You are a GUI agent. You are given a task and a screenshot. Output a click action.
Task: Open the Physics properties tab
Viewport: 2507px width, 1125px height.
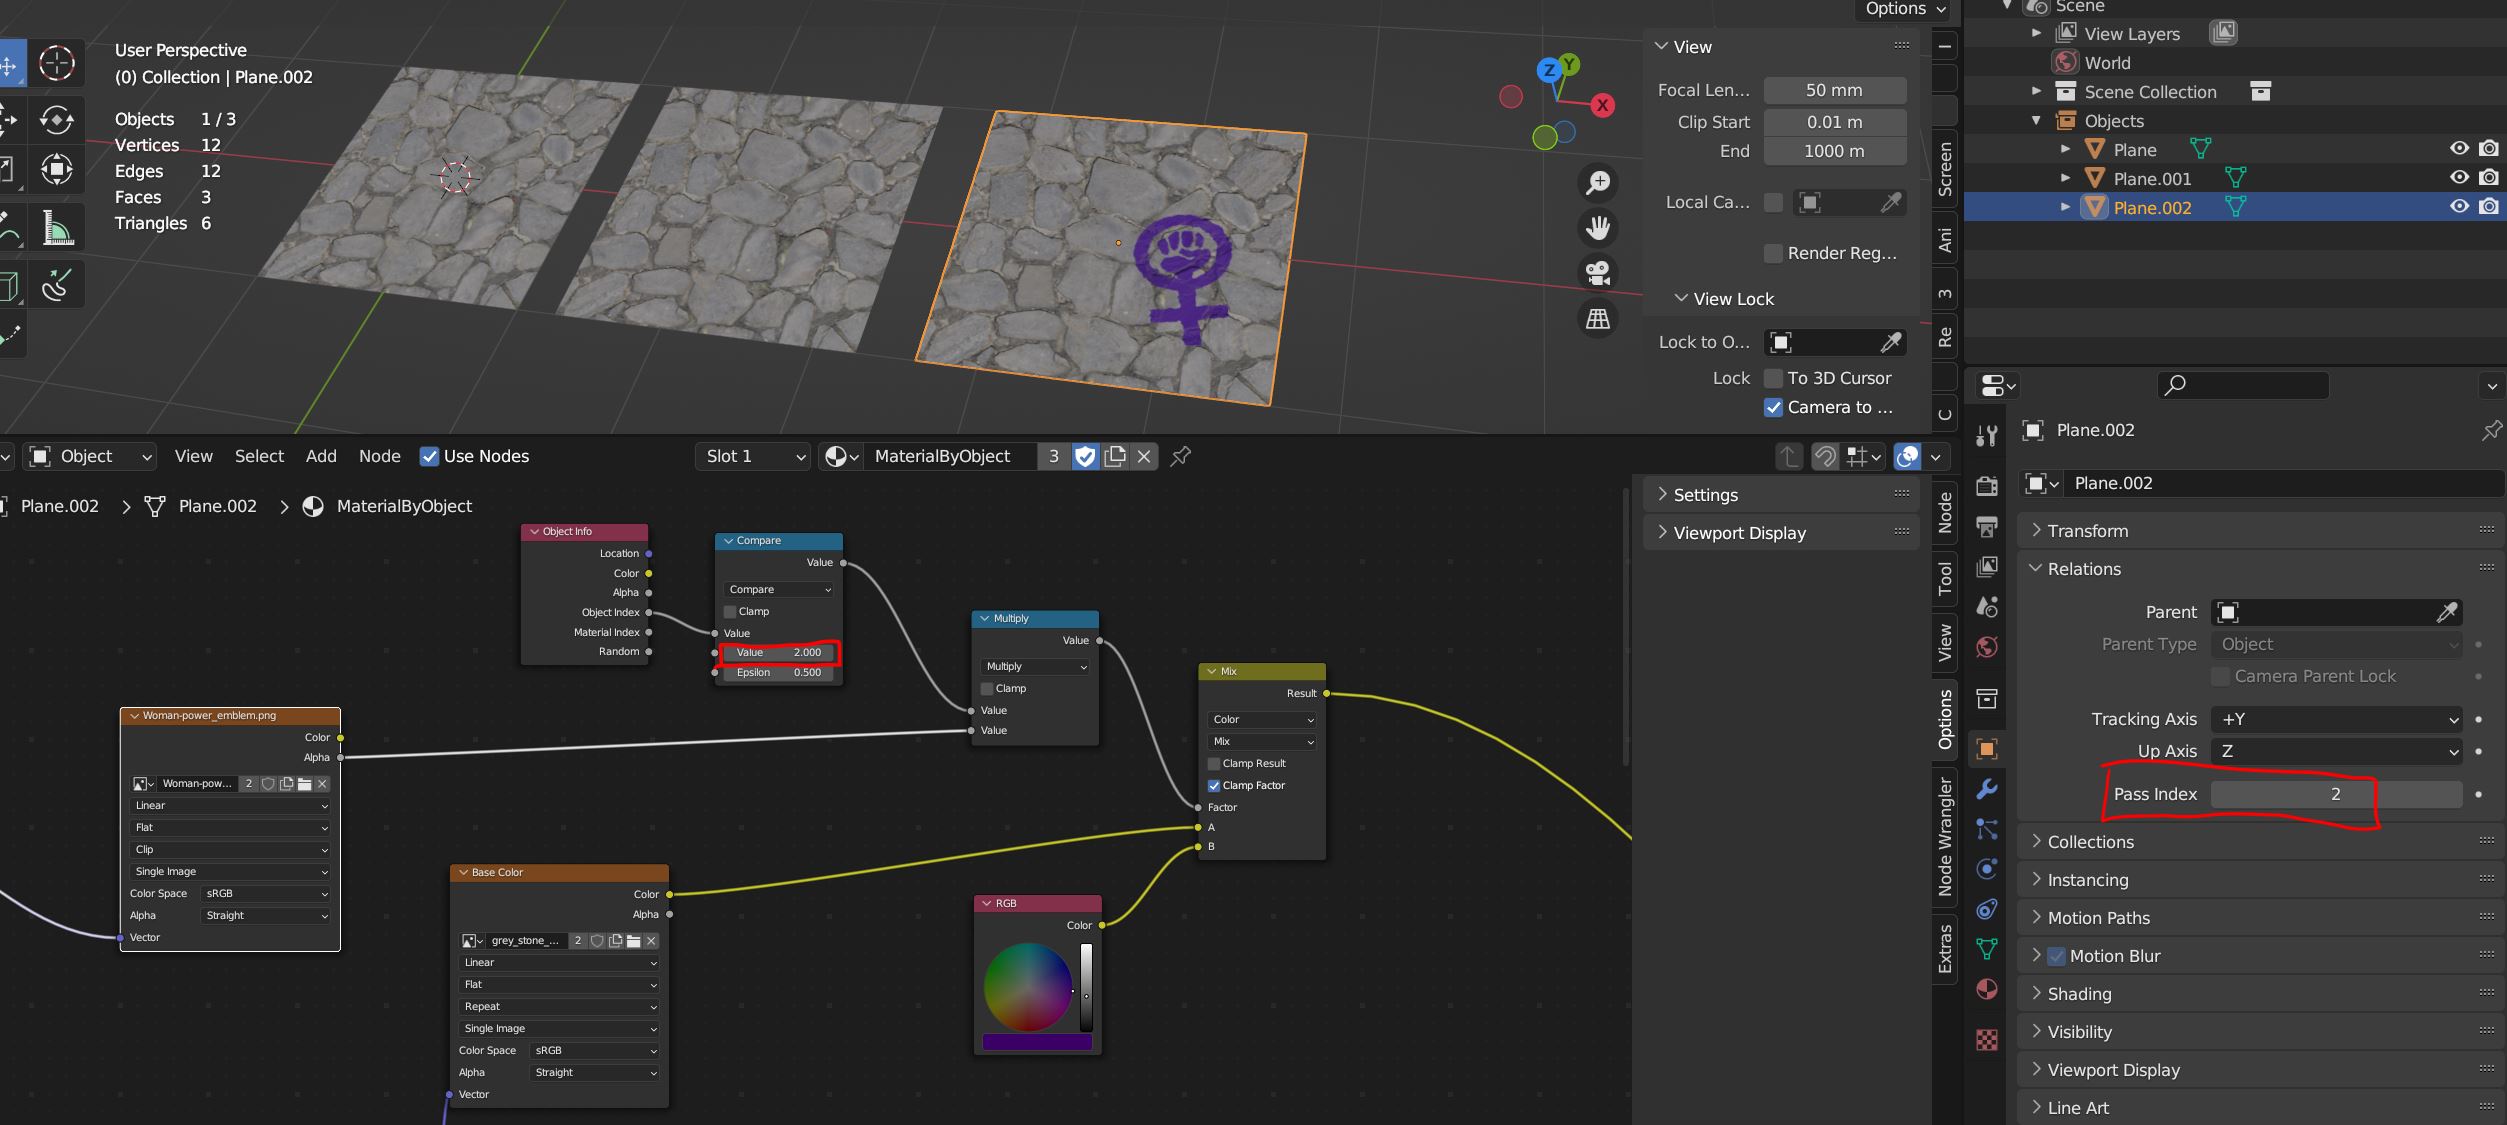[x=1987, y=869]
